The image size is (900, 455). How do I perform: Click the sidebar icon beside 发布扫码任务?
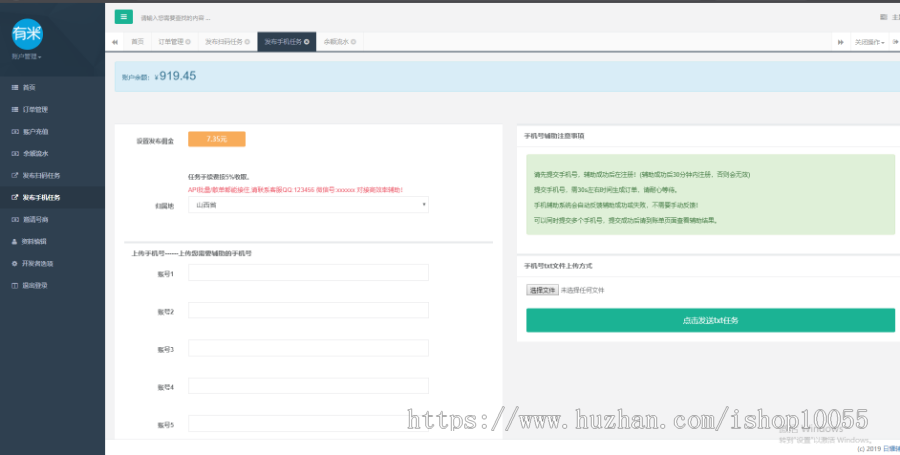pos(15,176)
